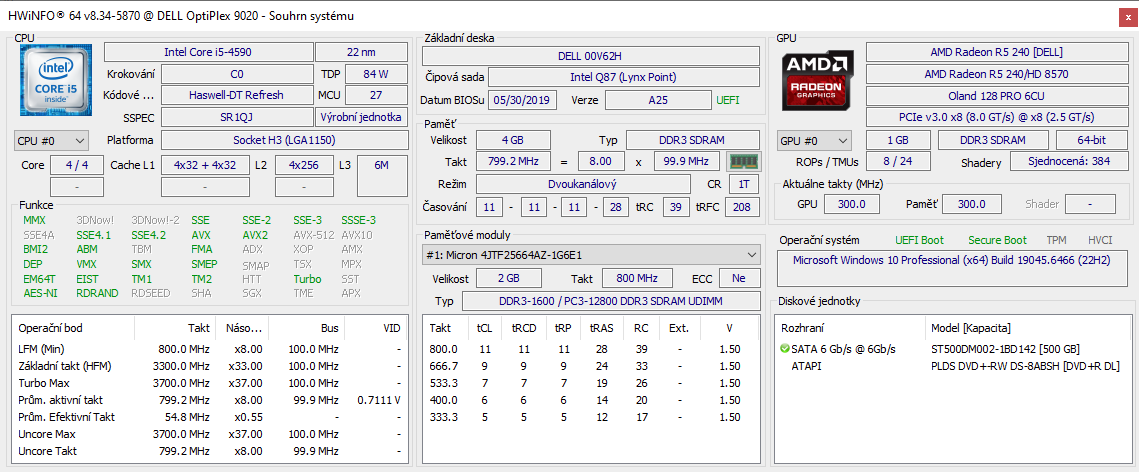
Task: Click the green memory module icon
Action: pyautogui.click(x=741, y=161)
